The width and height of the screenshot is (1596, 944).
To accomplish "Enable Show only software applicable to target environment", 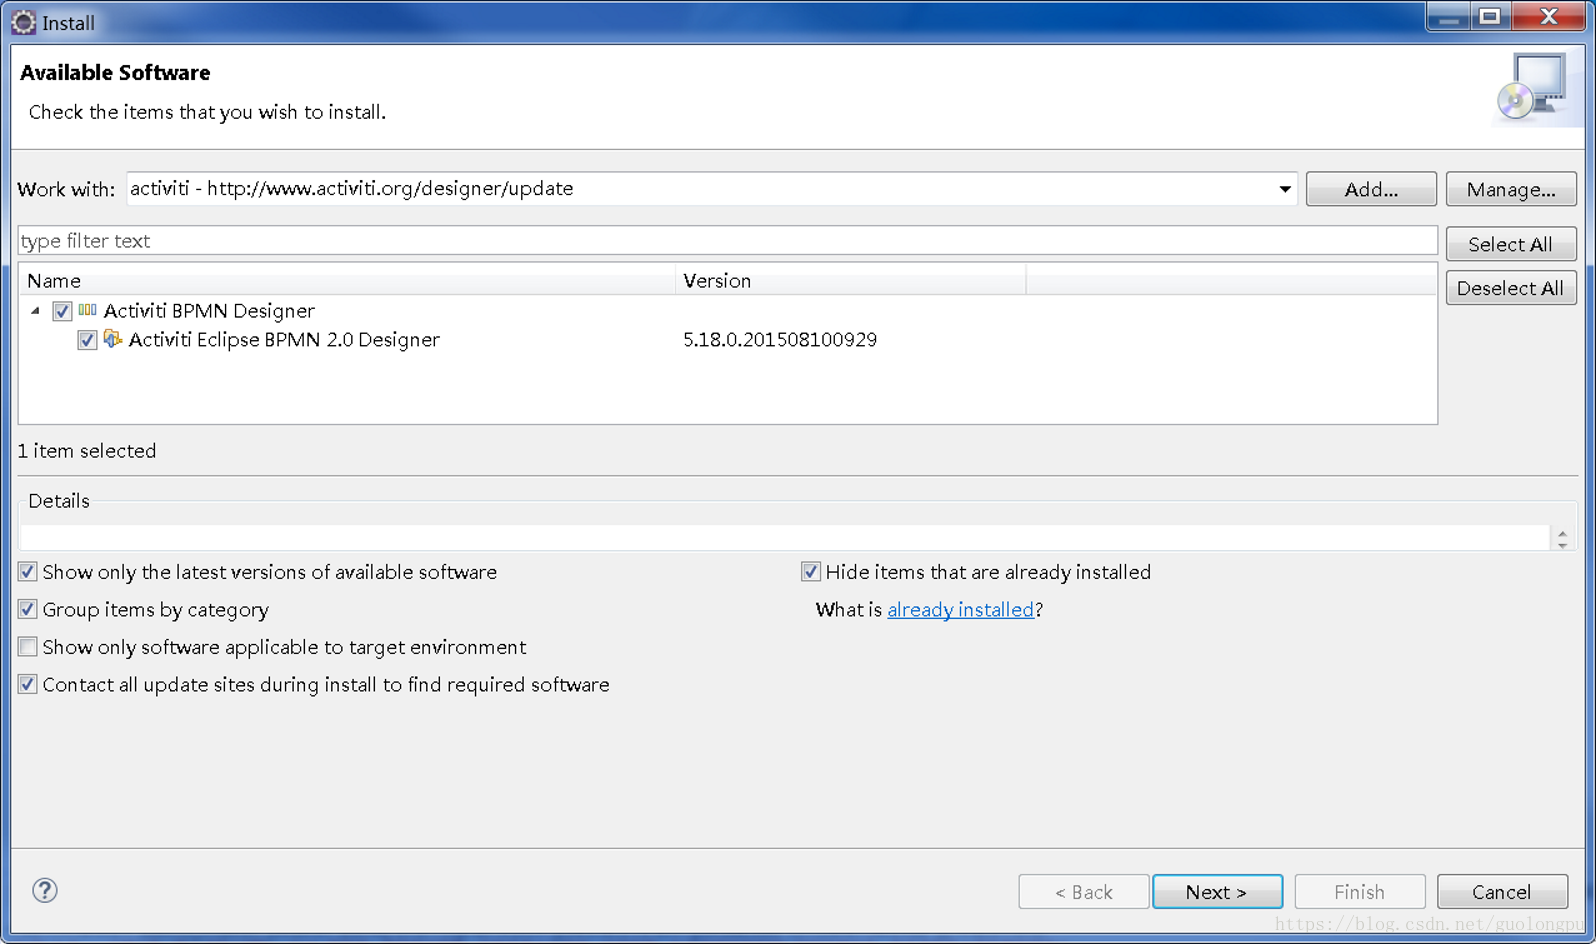I will click(x=28, y=647).
